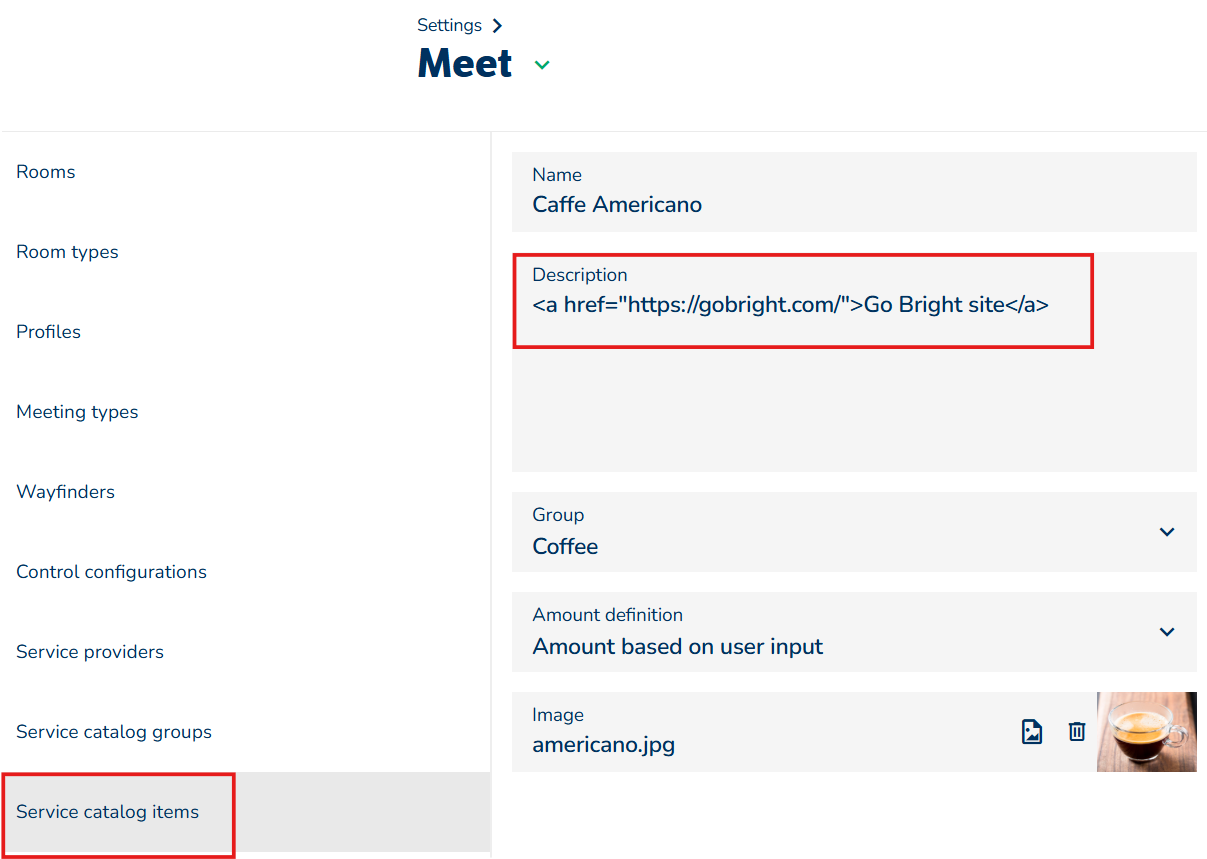Screen dimensions: 1207x859
Task: Delete the americano.jpg image with trash icon
Action: pos(1076,732)
